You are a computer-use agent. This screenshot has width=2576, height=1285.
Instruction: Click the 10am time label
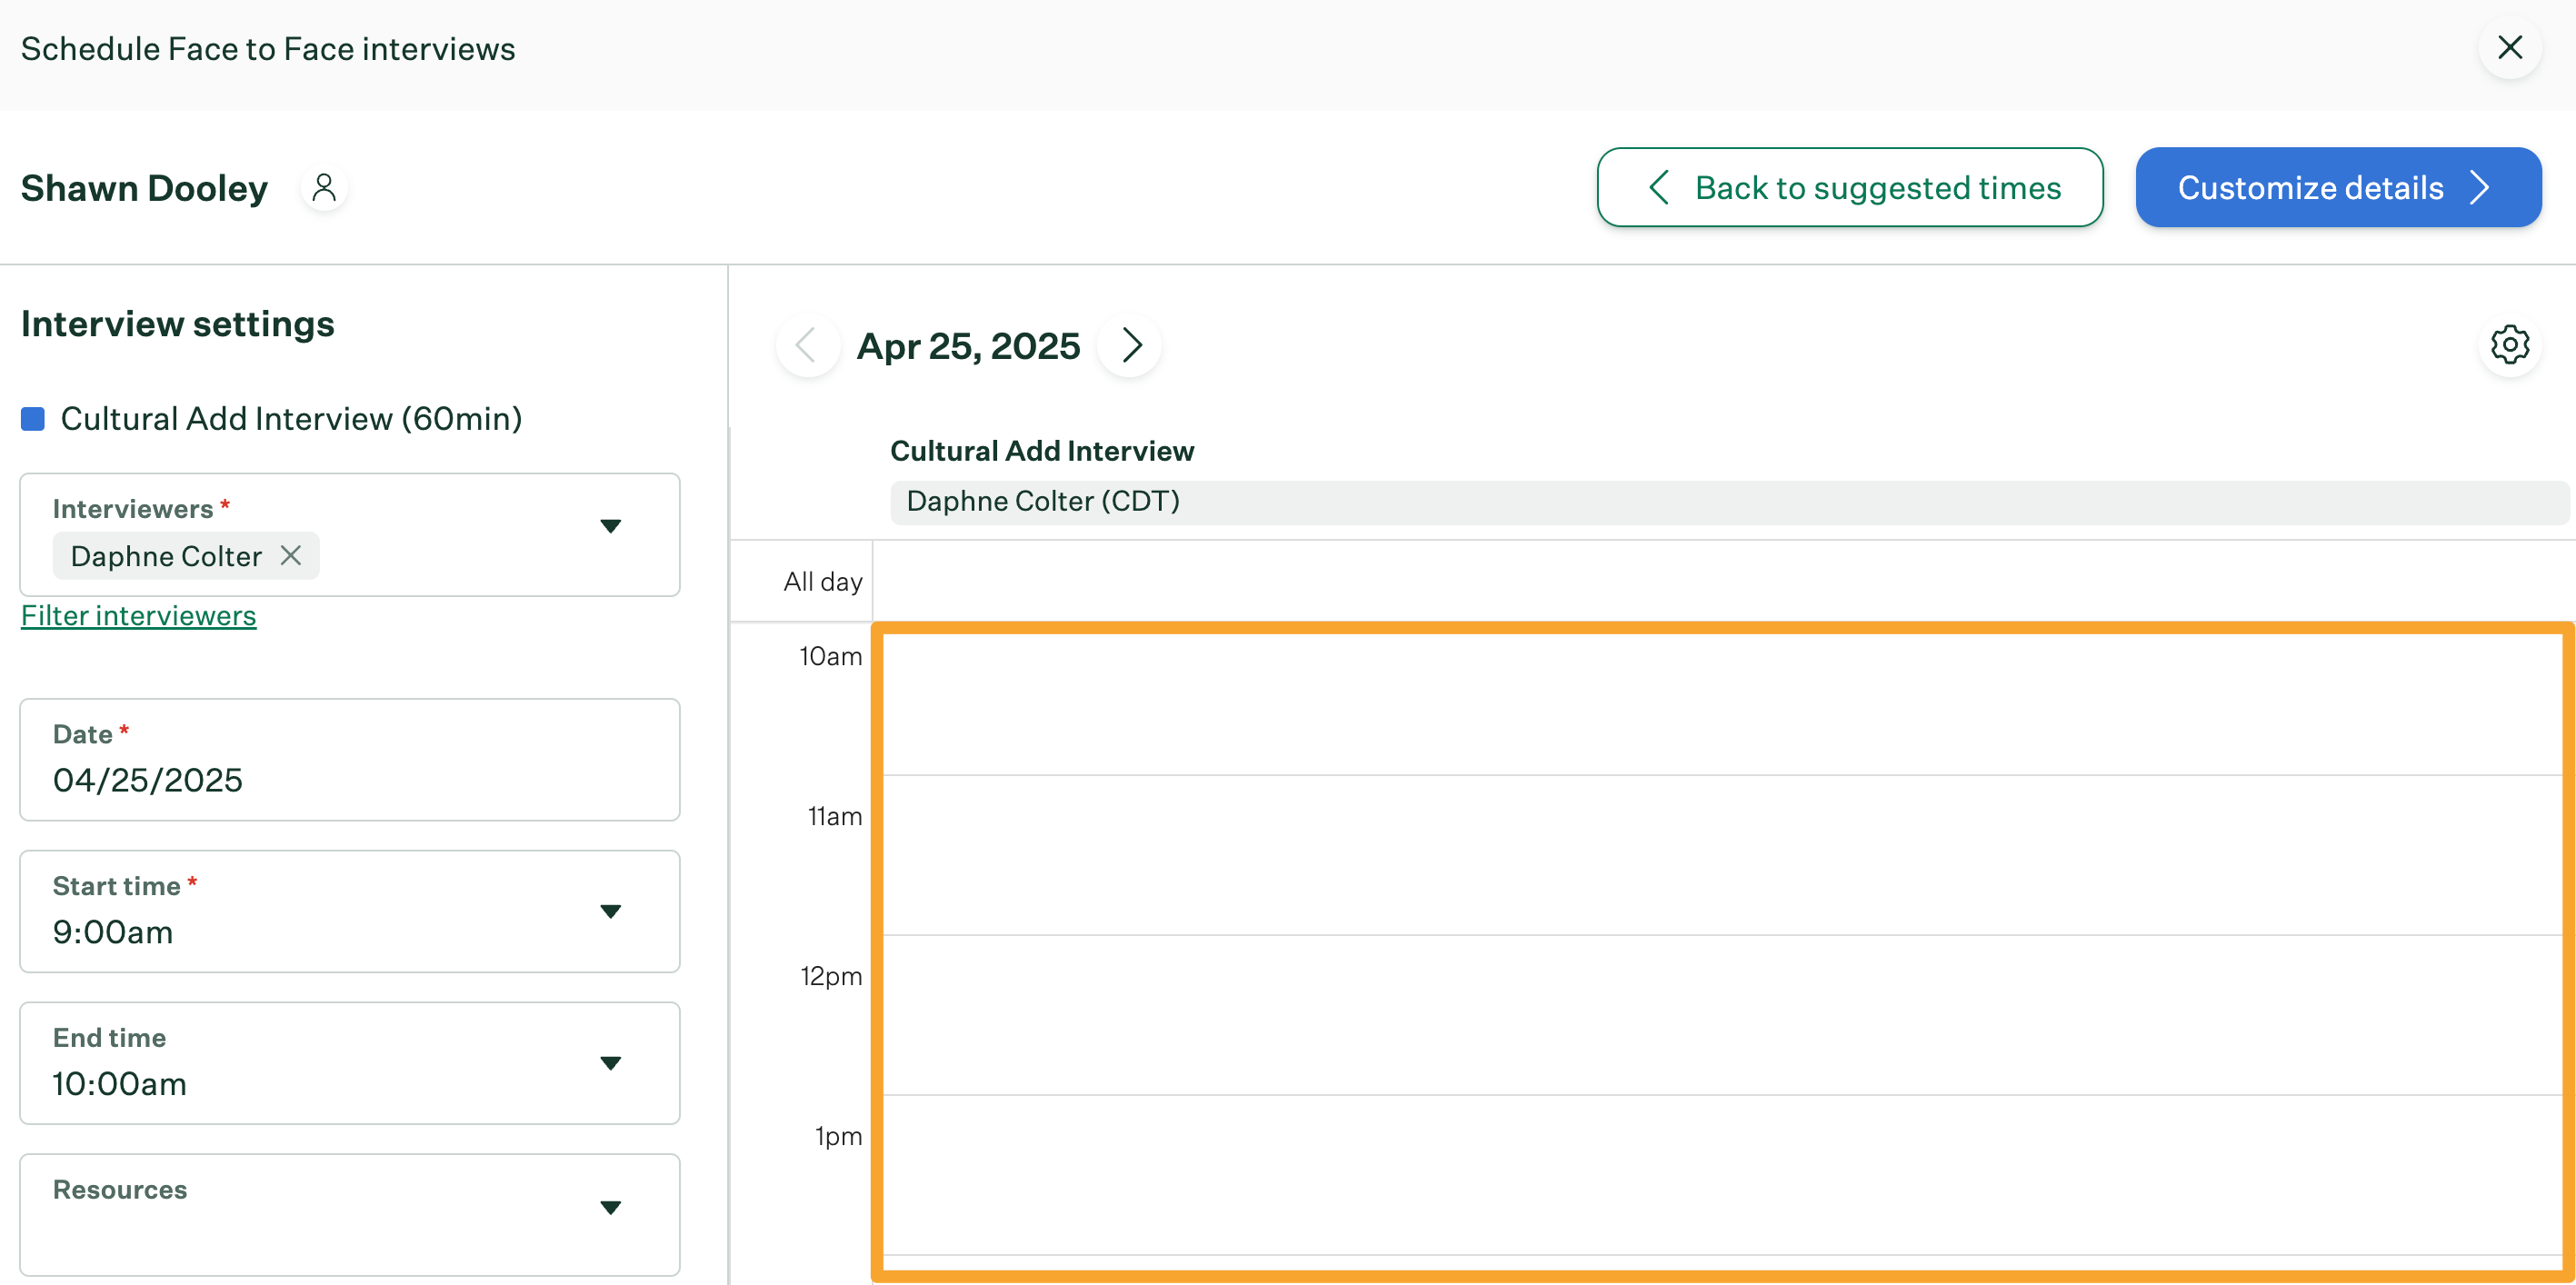(x=830, y=657)
